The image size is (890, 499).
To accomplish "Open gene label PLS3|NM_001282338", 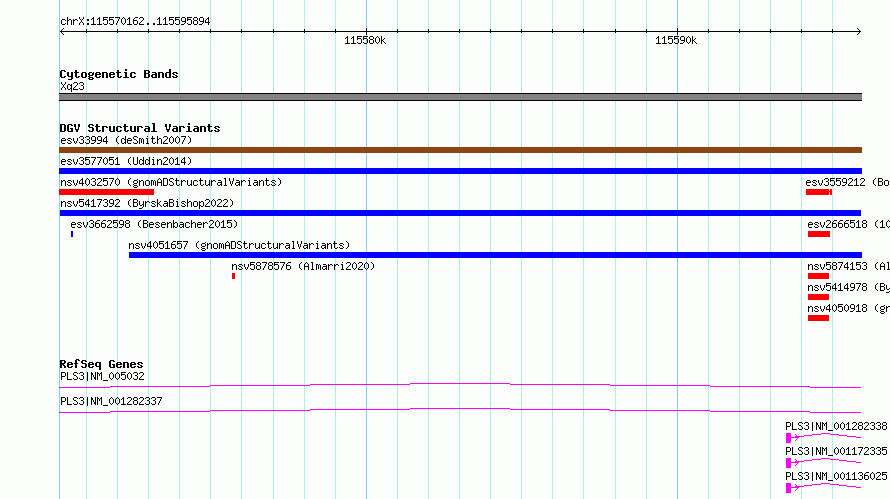I will click(836, 426).
